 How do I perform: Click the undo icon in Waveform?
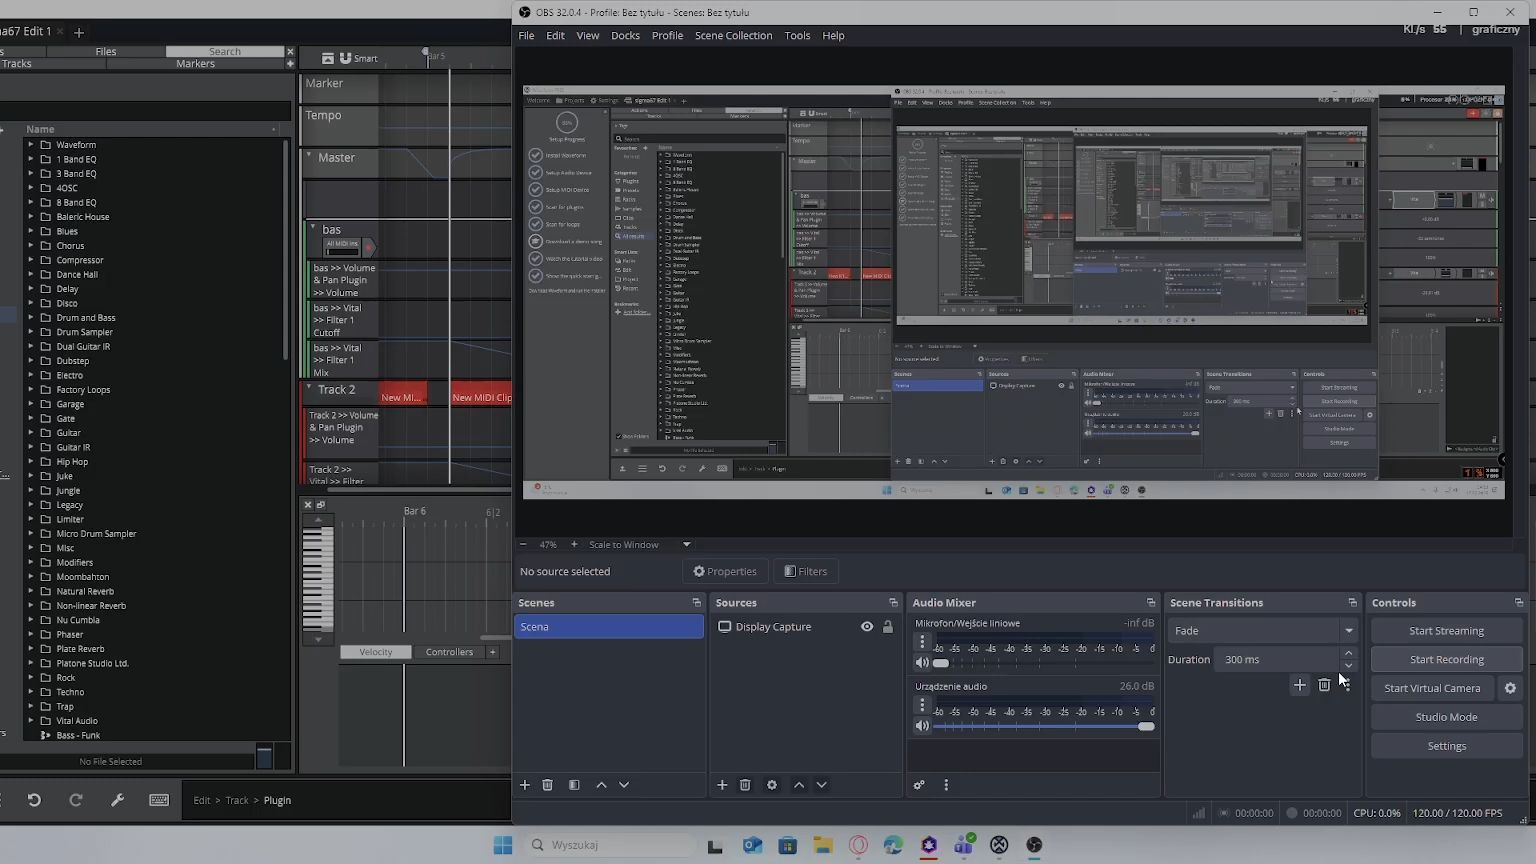pos(34,800)
